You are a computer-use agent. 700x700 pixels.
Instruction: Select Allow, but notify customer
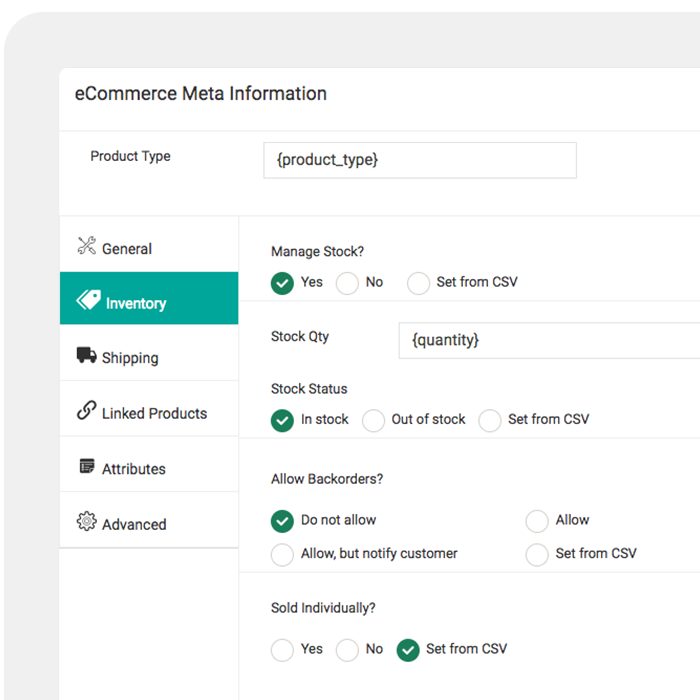282,554
